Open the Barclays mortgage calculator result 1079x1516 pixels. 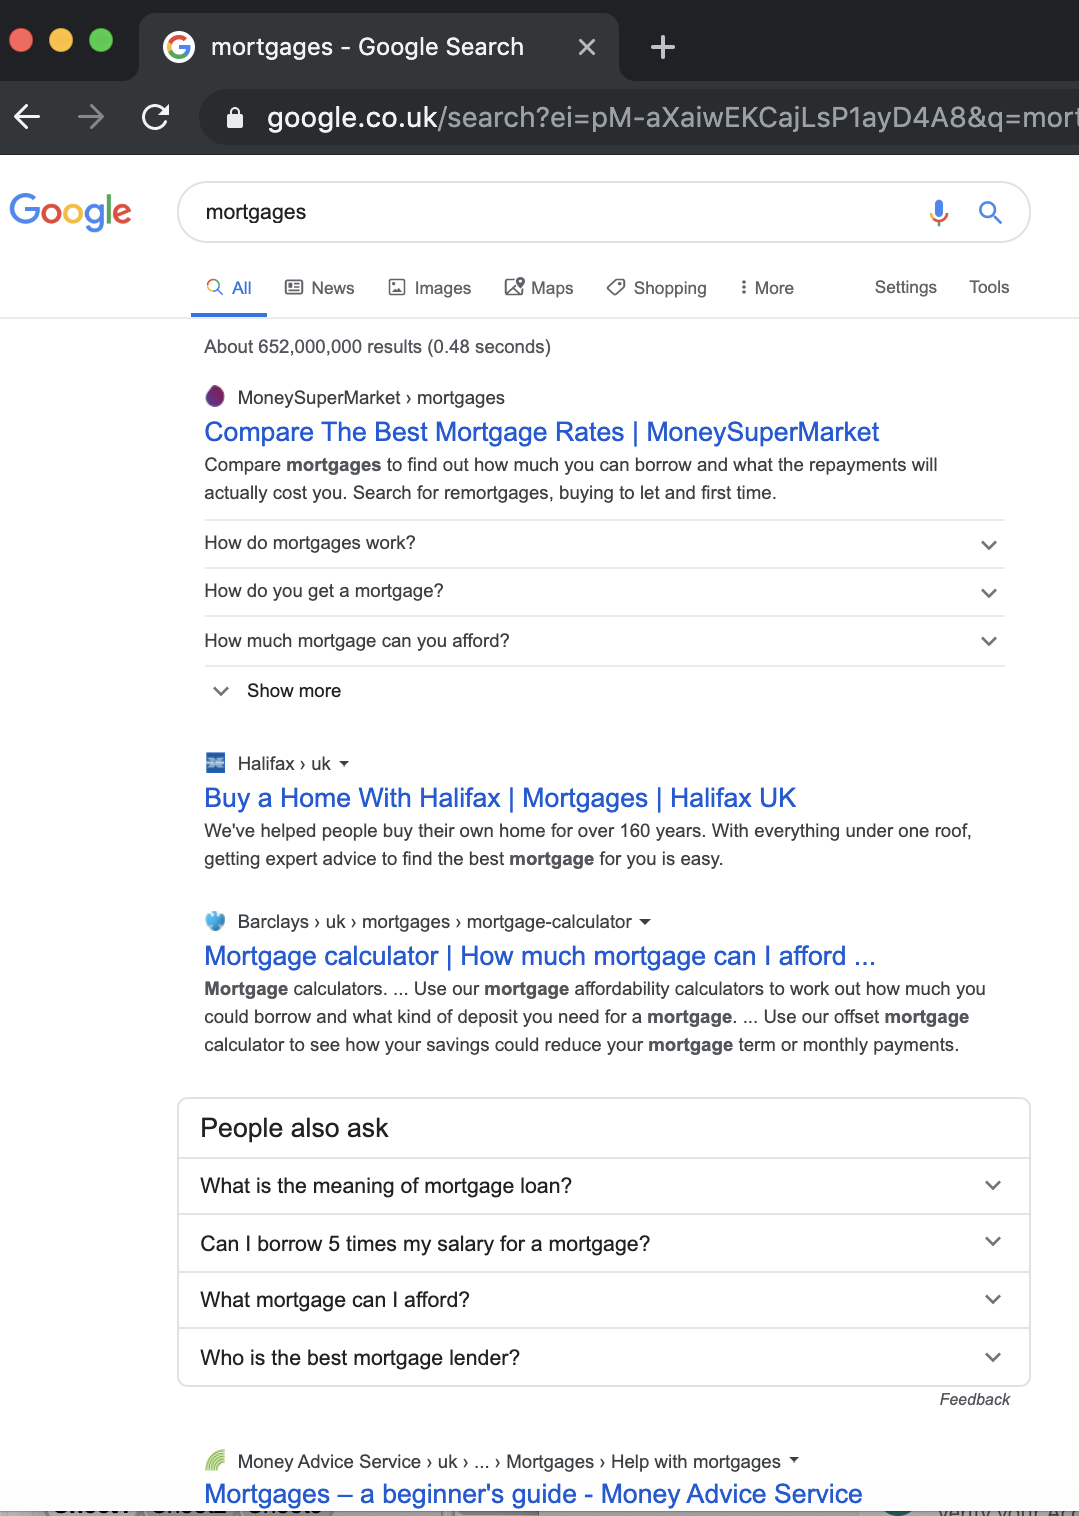pyautogui.click(x=539, y=956)
